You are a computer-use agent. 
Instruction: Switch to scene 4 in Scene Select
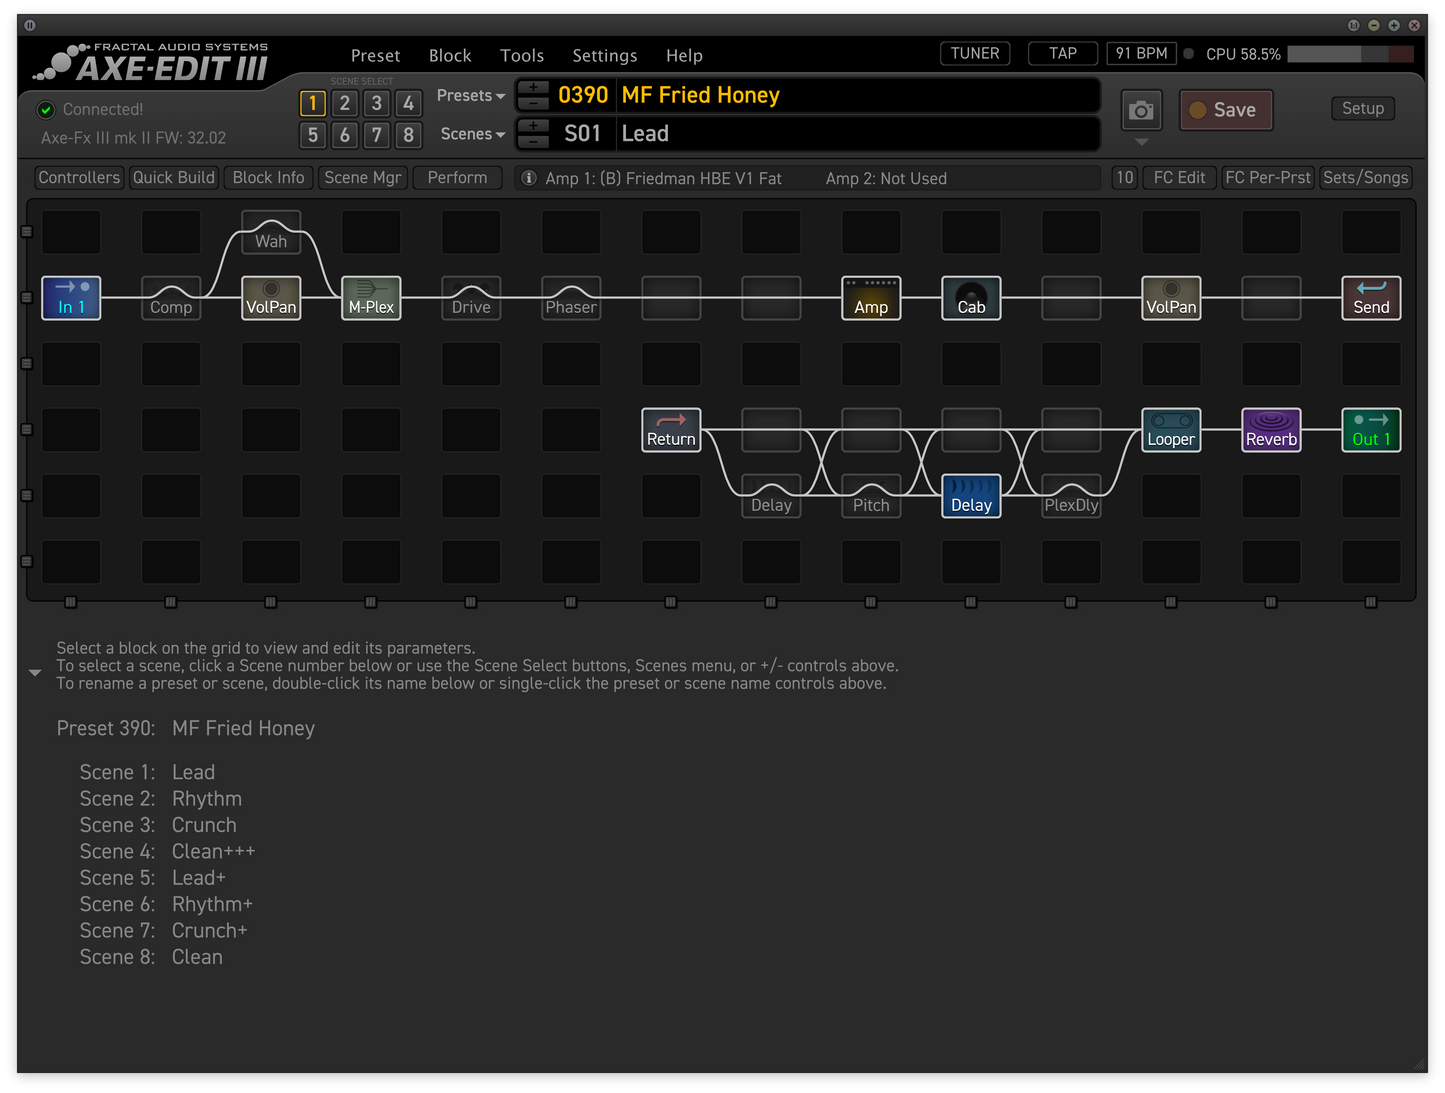[x=409, y=103]
